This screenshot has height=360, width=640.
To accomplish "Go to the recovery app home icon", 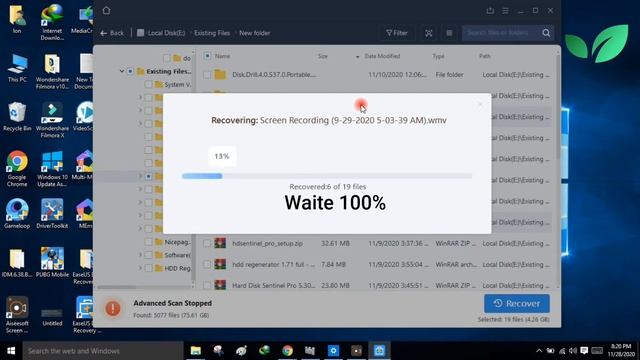I will pos(107,11).
